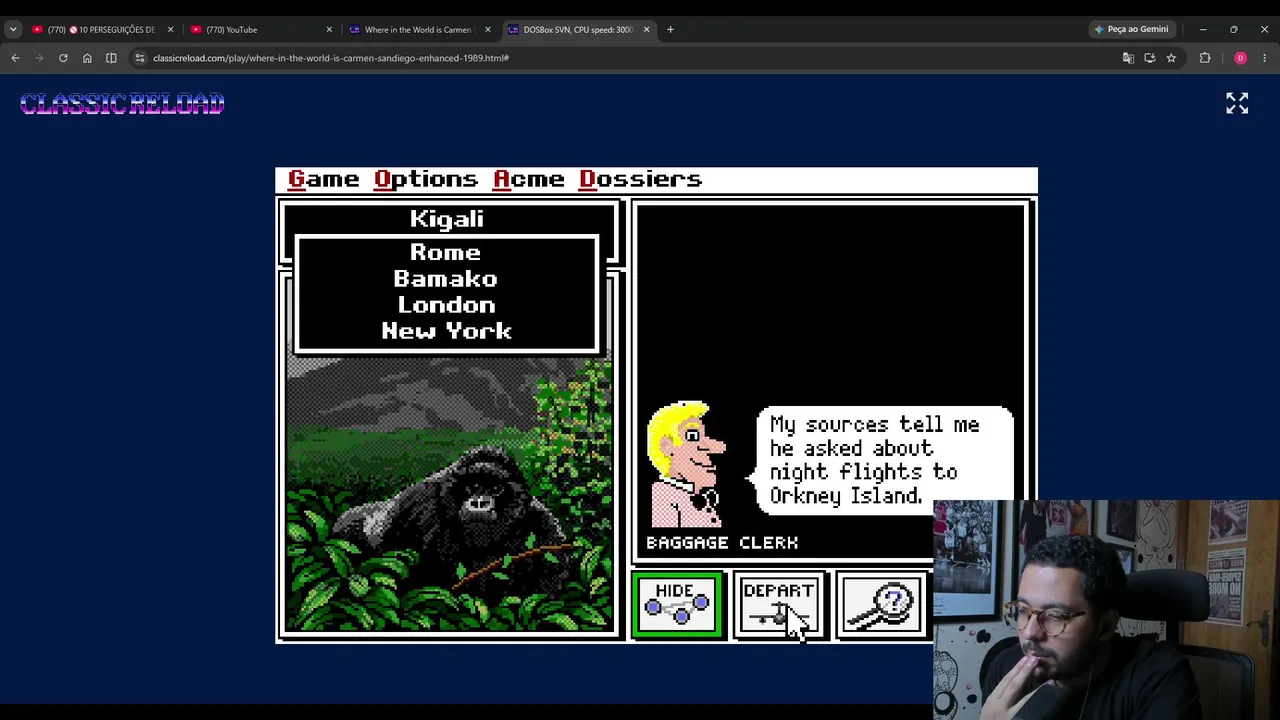Open the tab search dropdown
Viewport: 1280px width, 720px height.
13,30
